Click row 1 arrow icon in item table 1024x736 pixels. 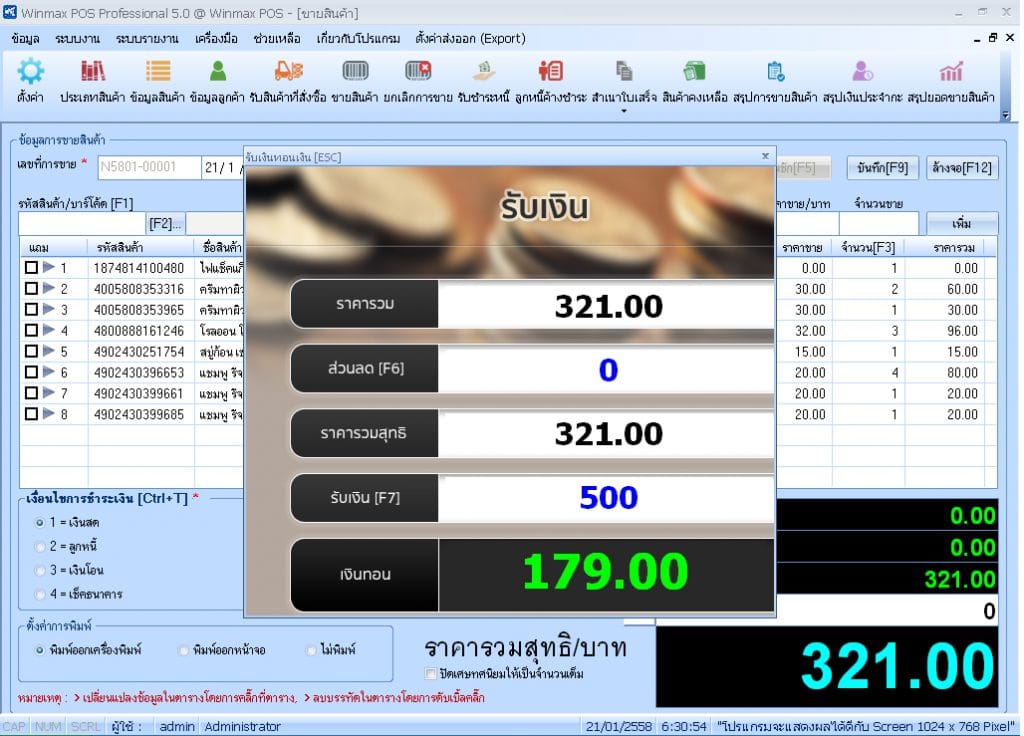[48, 267]
